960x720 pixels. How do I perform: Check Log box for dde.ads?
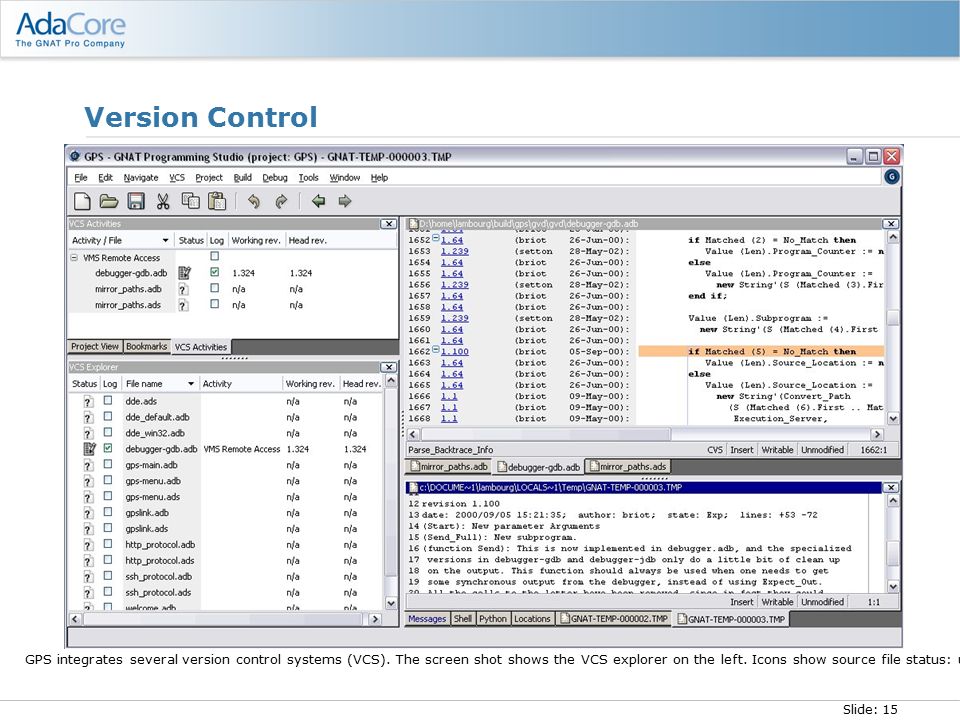108,400
